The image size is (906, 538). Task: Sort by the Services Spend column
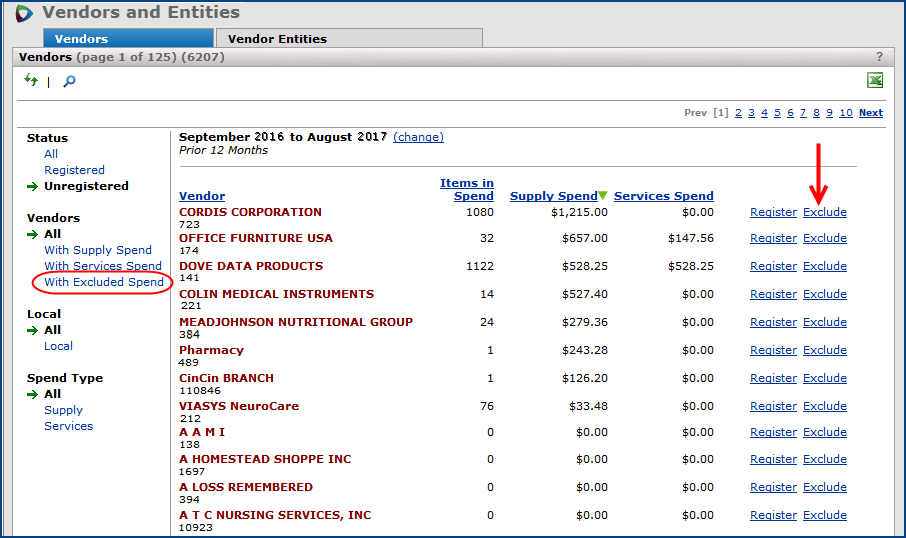click(663, 196)
